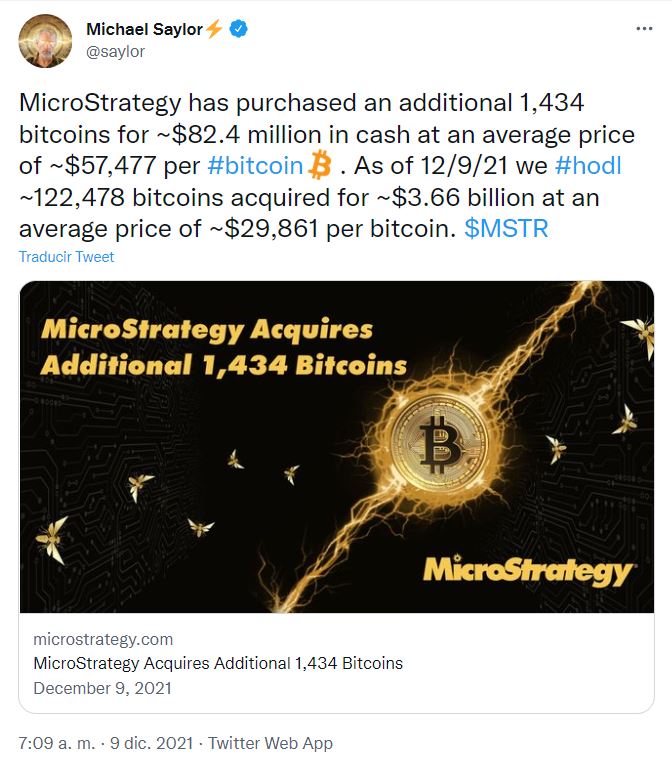
Task: Click the December 9, 2021 card date
Action: [102, 688]
